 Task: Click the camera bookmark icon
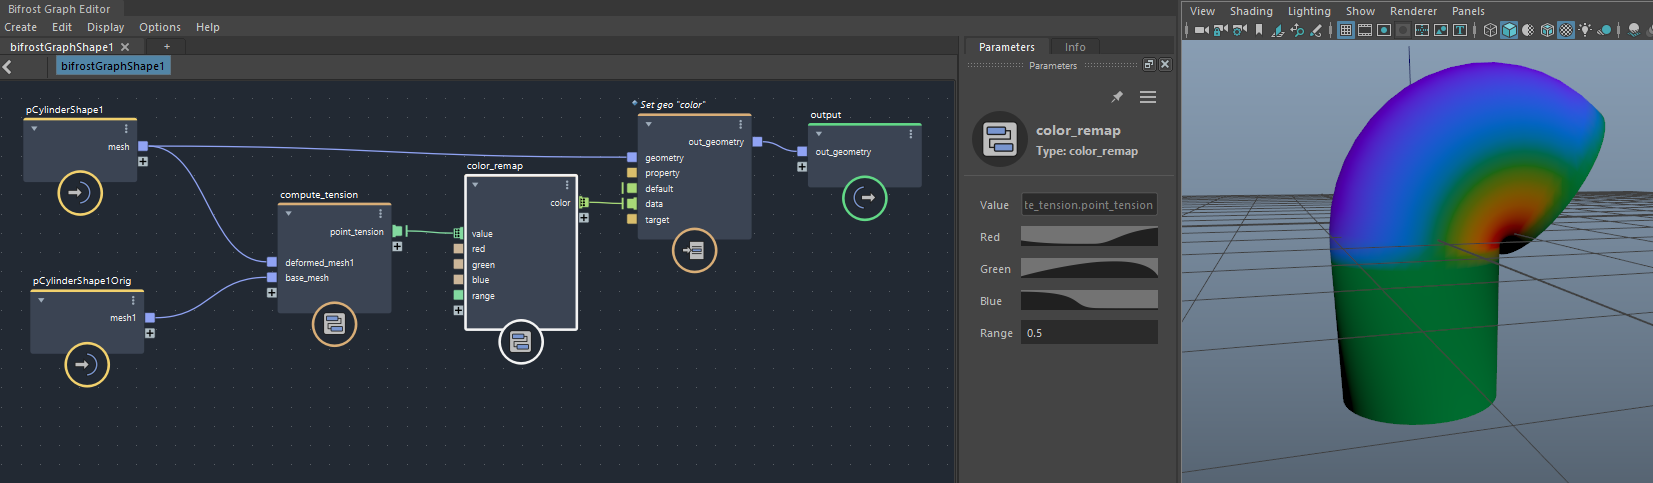1259,30
